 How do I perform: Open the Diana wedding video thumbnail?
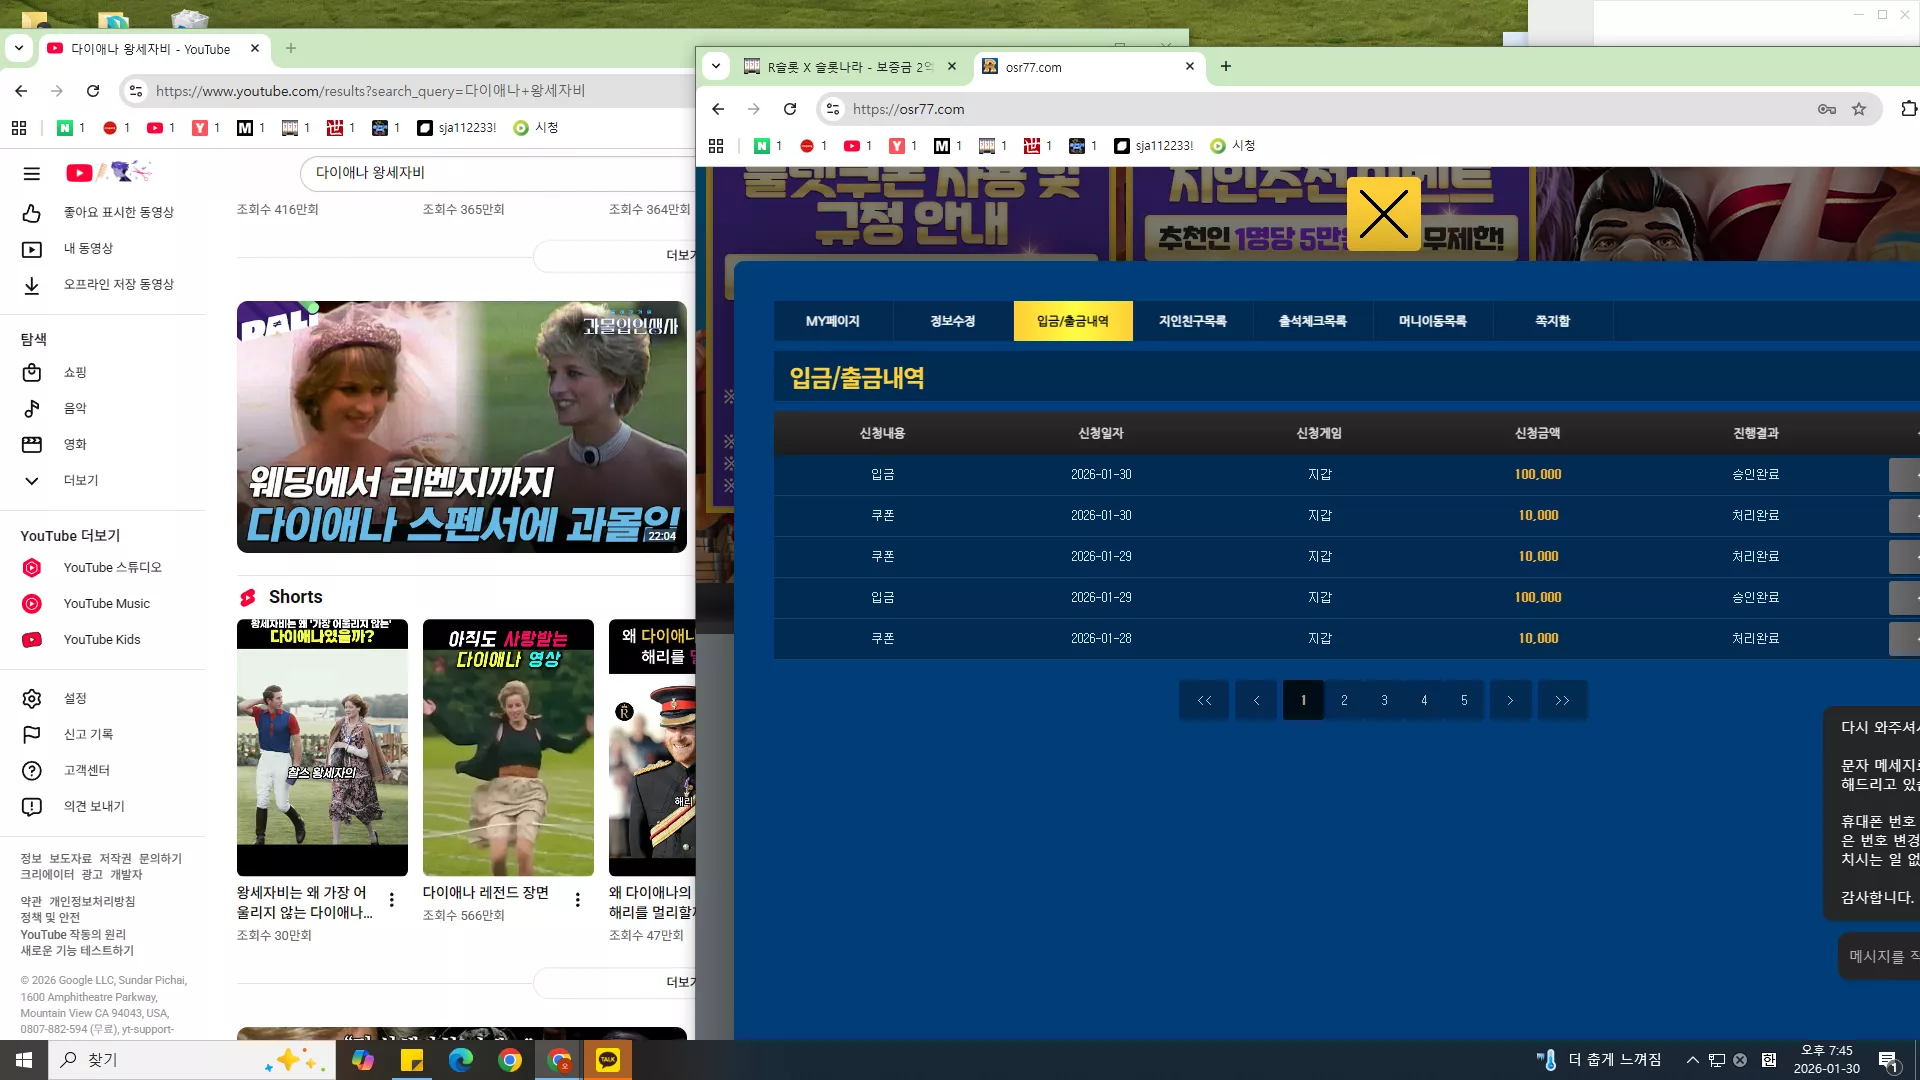pyautogui.click(x=462, y=427)
